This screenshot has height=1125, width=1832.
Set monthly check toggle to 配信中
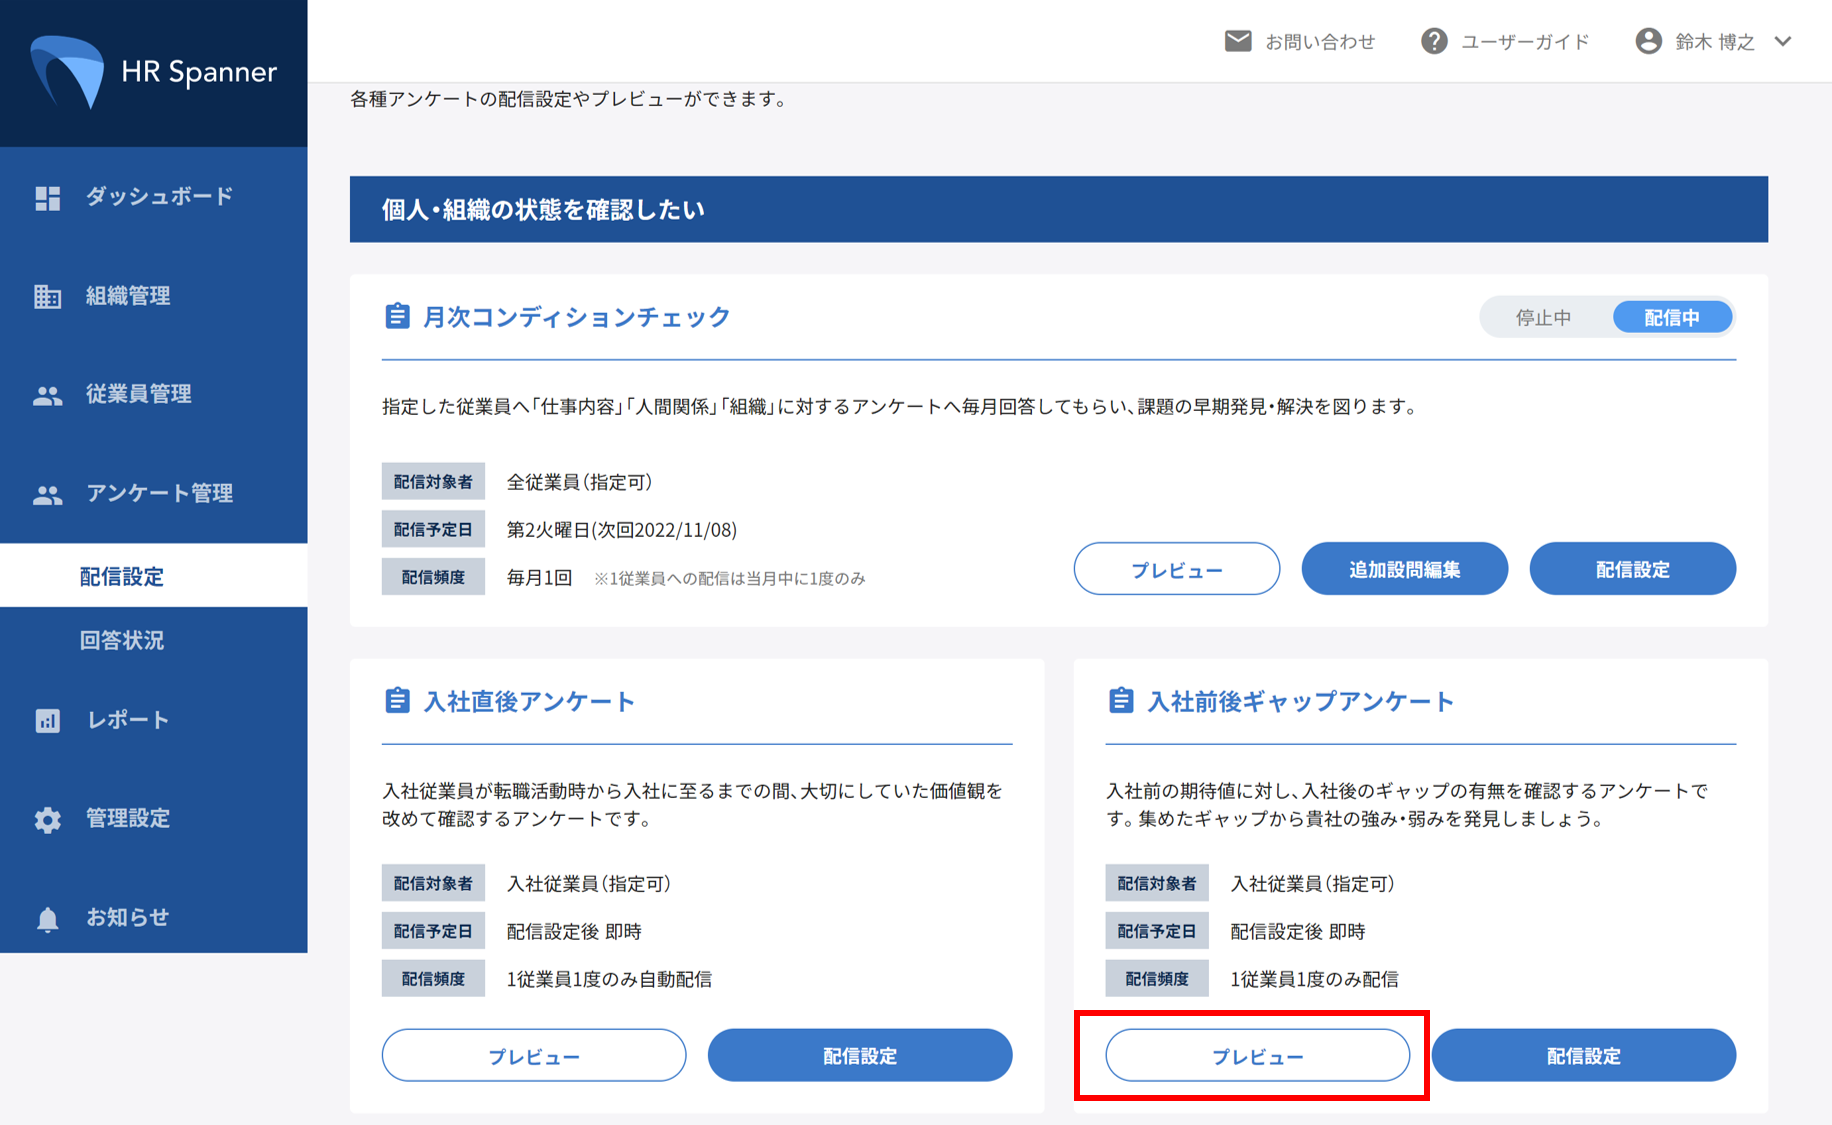[x=1671, y=318]
